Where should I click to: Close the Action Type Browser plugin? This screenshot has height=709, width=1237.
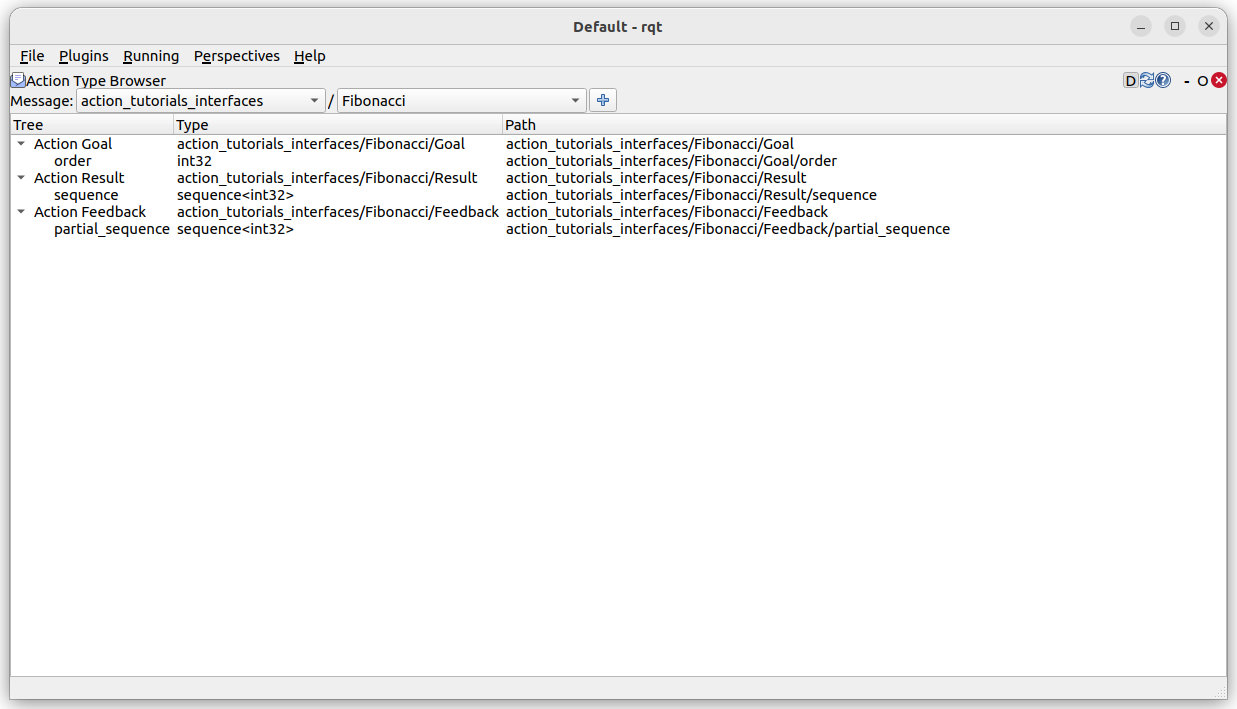1219,81
